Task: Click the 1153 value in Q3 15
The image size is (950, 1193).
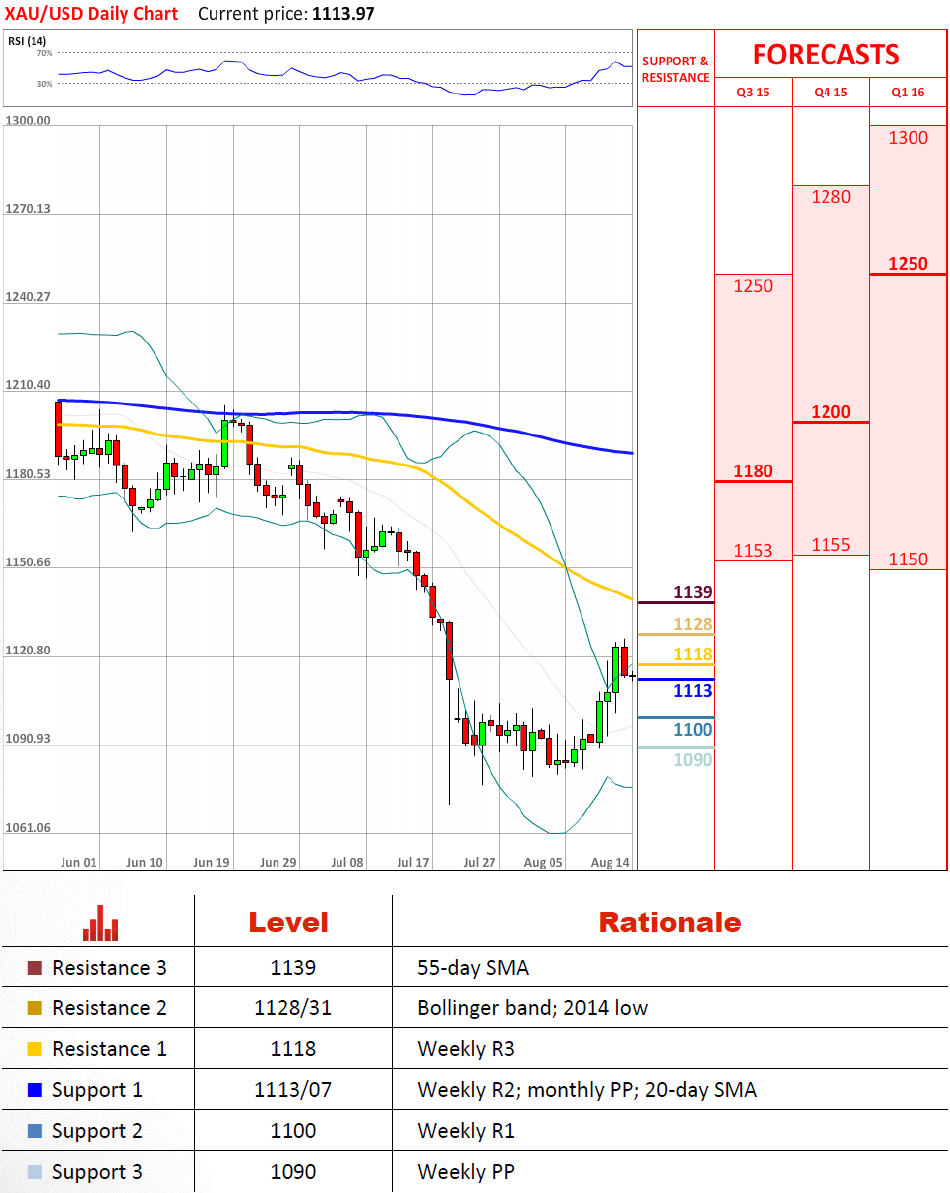Action: (753, 551)
